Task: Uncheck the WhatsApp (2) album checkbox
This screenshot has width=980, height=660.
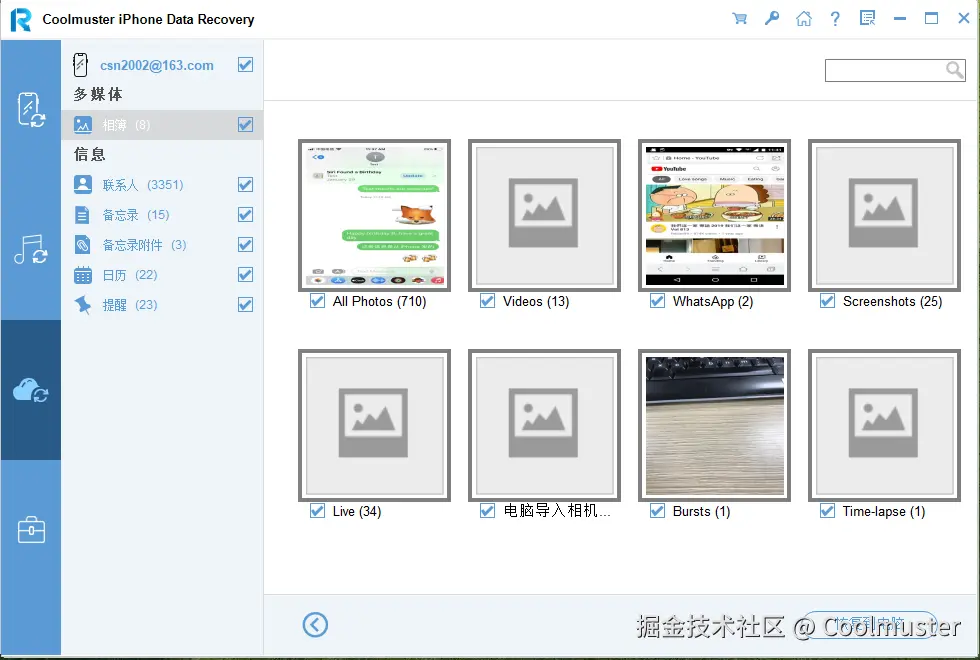Action: [x=657, y=301]
